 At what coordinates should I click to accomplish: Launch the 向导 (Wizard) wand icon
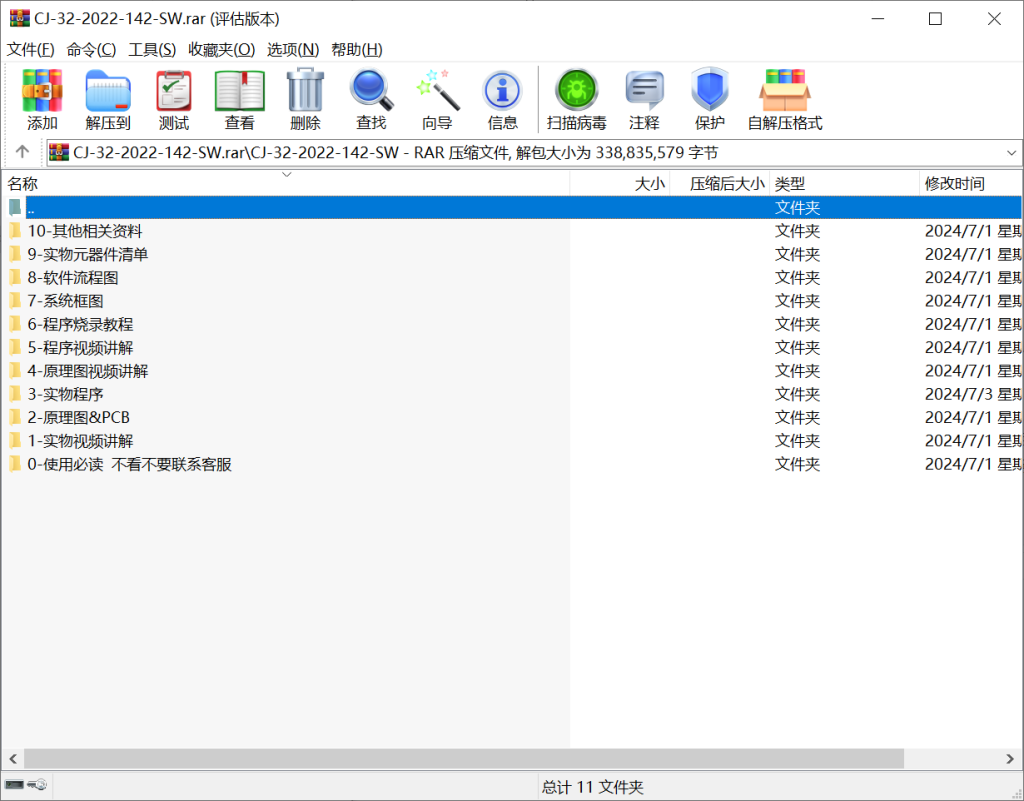[437, 100]
